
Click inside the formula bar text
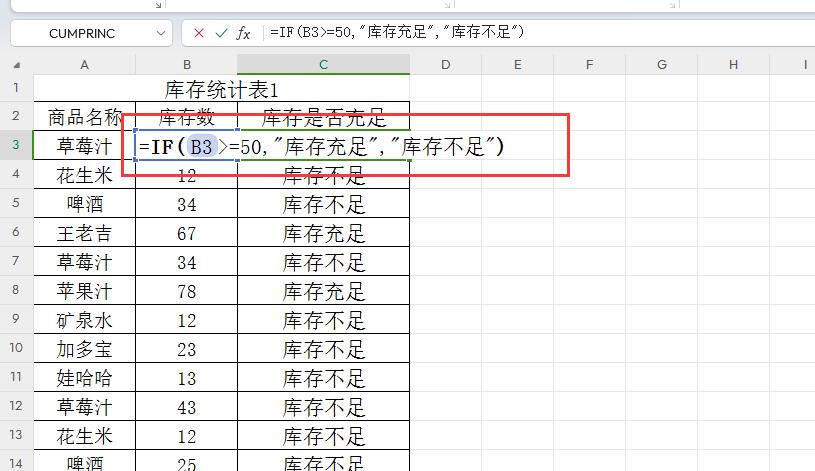[397, 32]
